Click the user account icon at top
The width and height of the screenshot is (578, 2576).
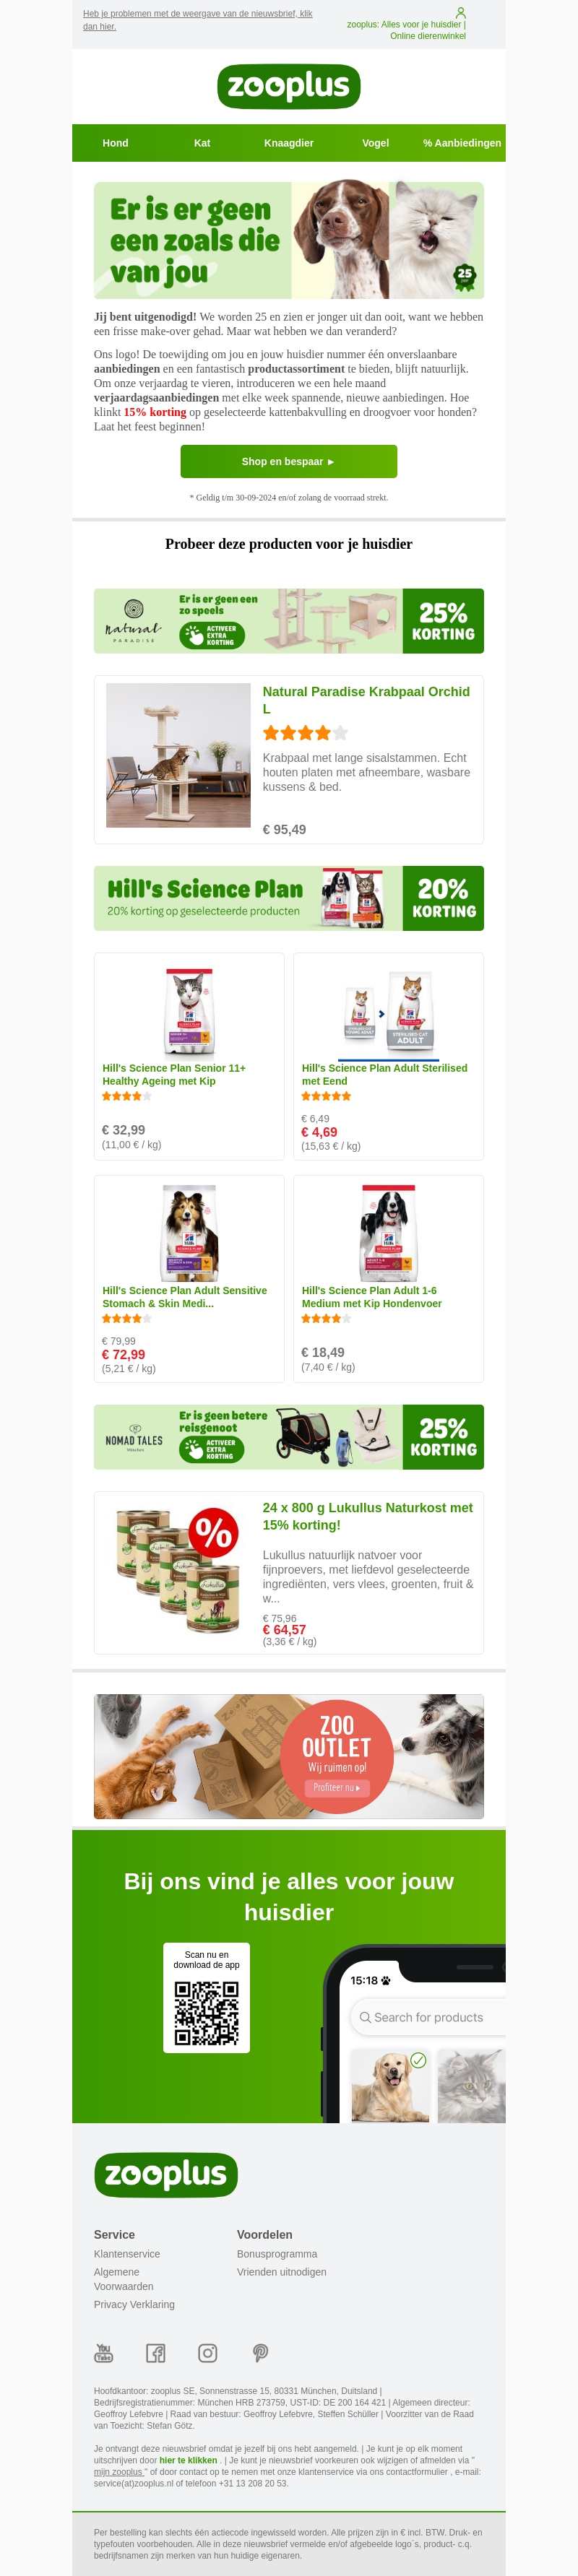460,13
